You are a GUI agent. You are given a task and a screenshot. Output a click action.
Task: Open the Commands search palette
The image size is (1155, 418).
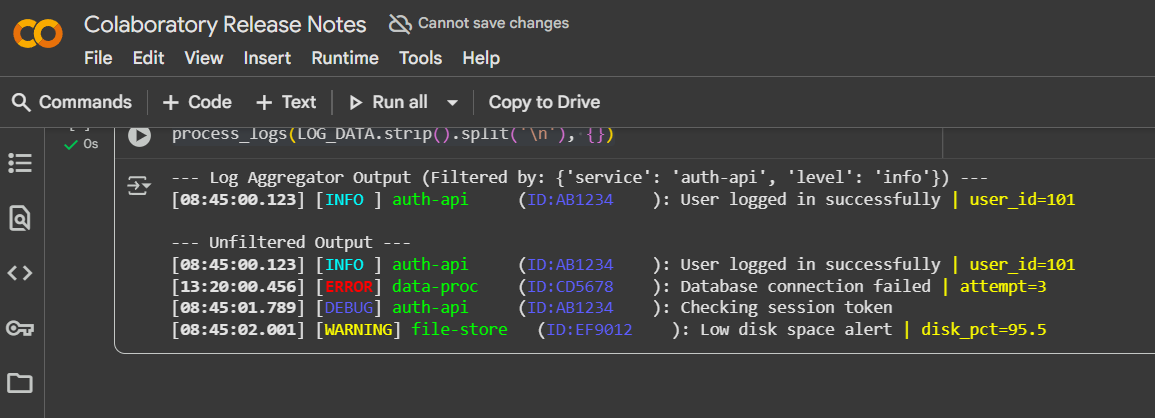(x=72, y=102)
